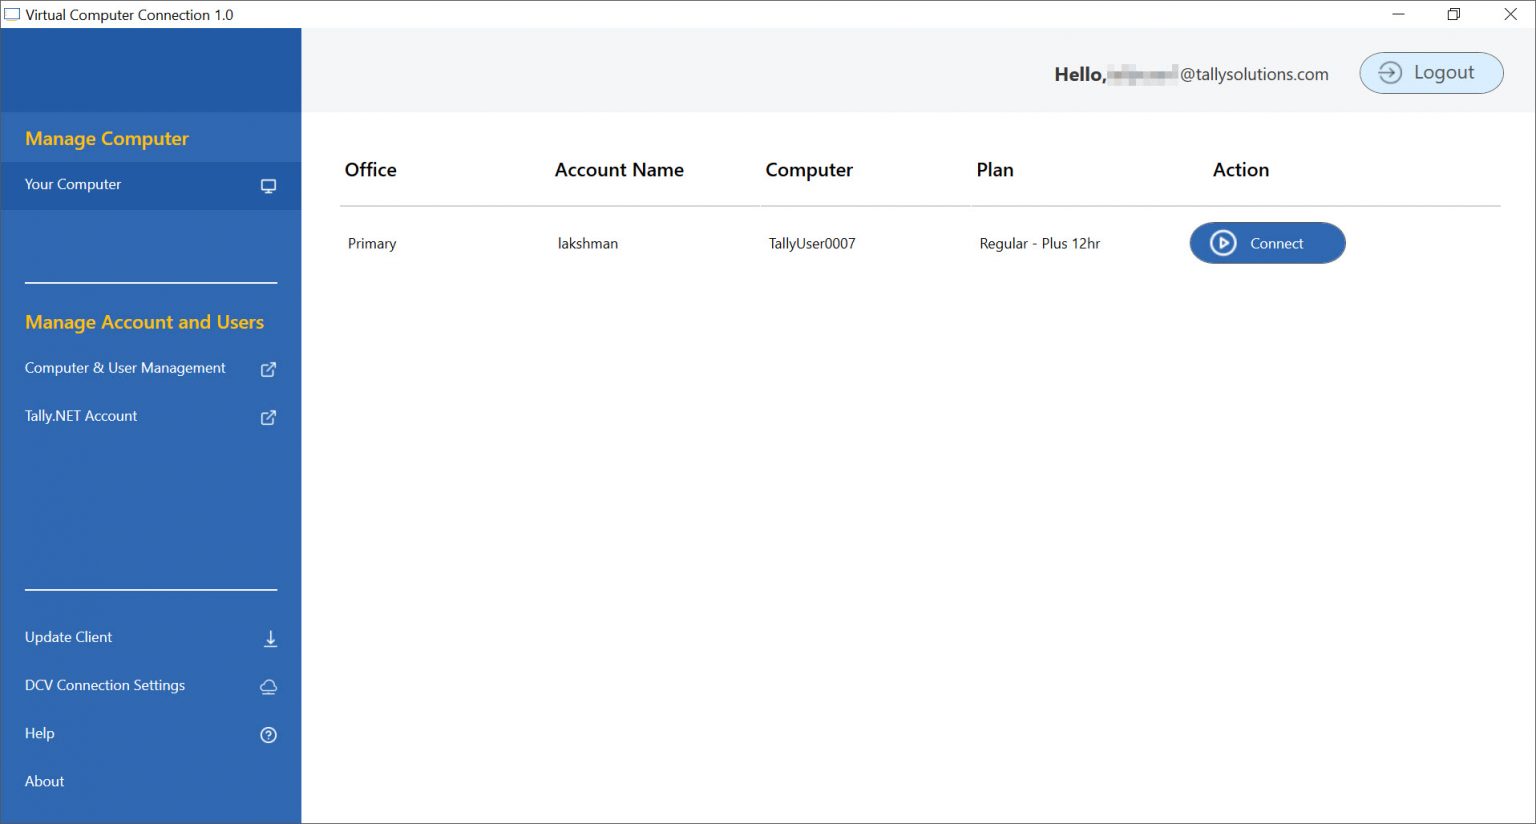Open Computer & User Management

[x=125, y=368]
